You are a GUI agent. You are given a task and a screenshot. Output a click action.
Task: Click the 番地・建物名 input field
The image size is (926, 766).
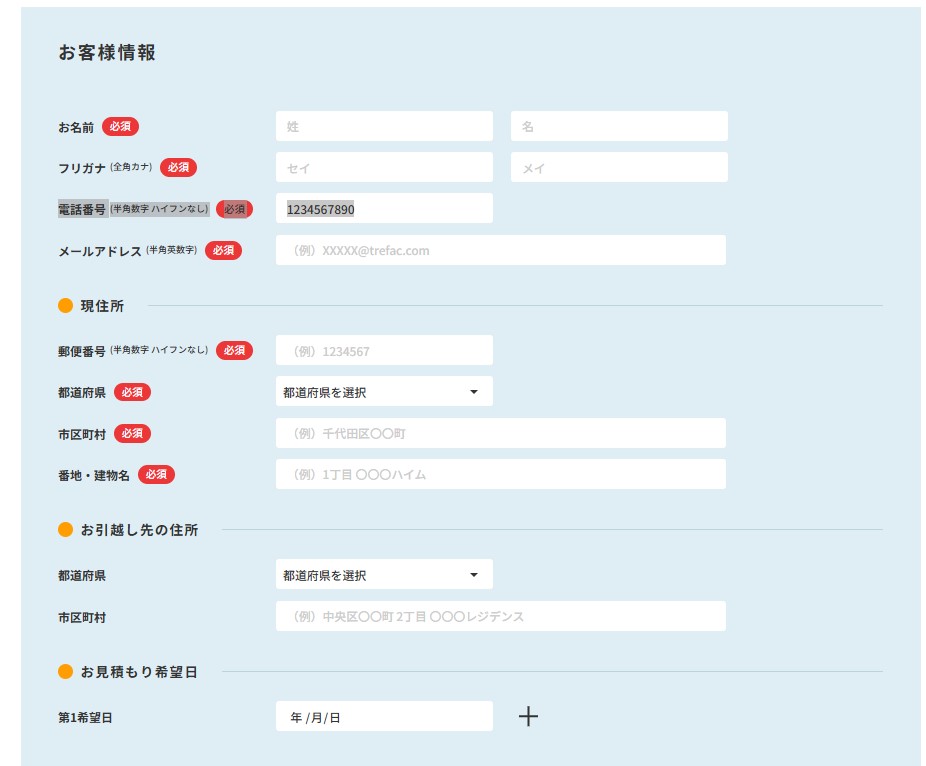(500, 474)
